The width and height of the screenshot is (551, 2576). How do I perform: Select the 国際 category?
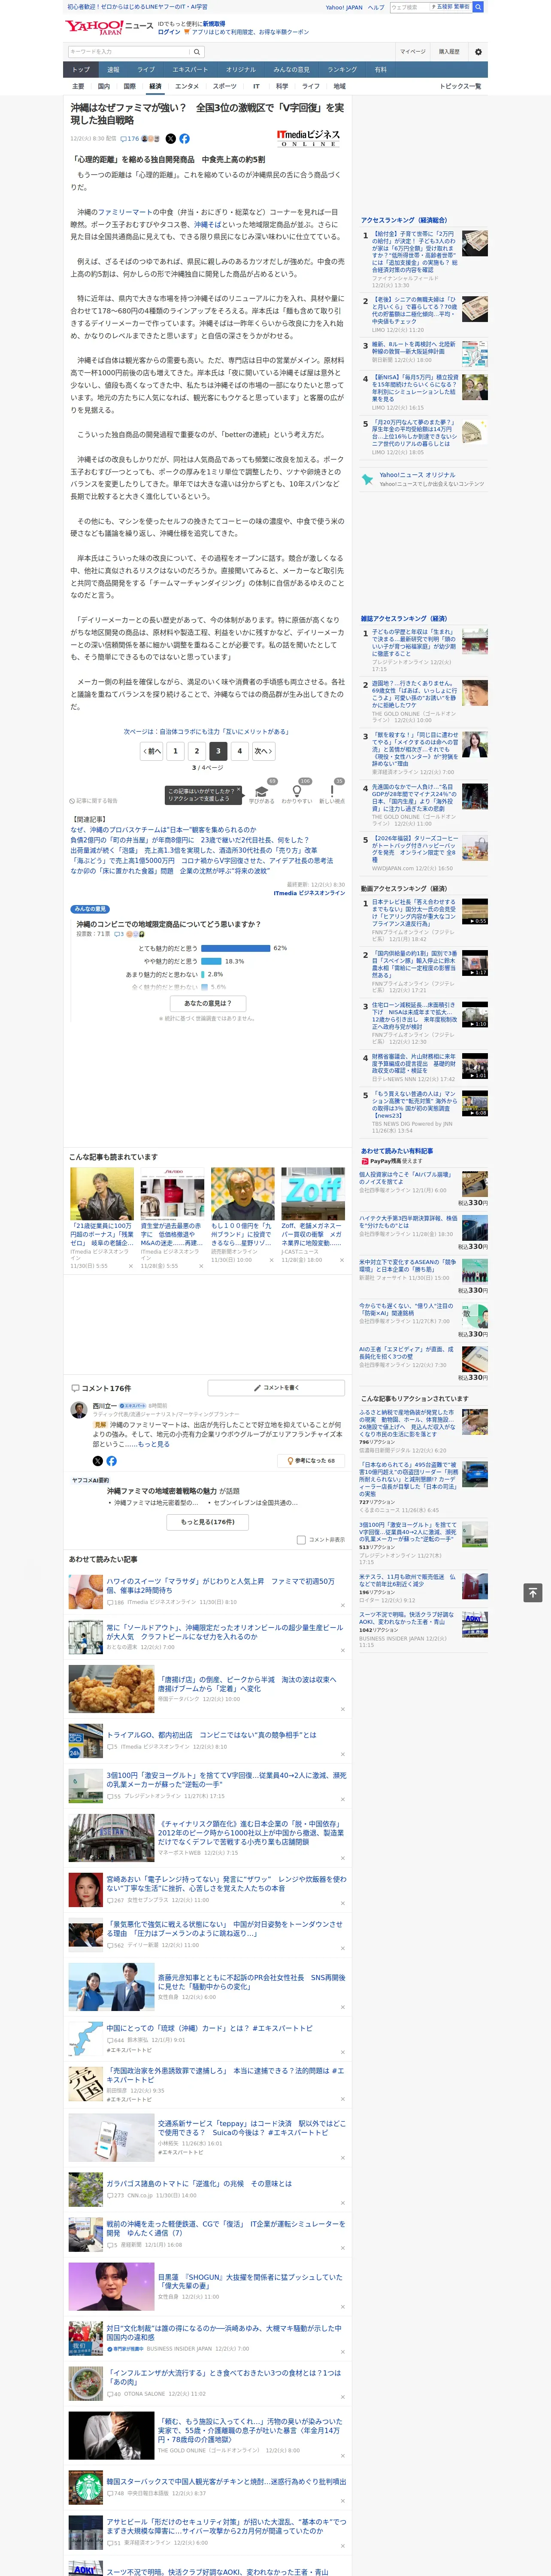129,86
